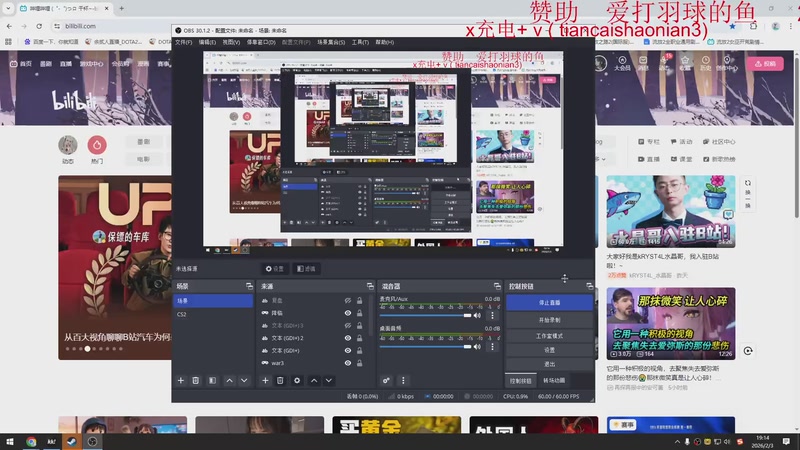Switch to the 控制按钮 tab in OBS controls

520,381
